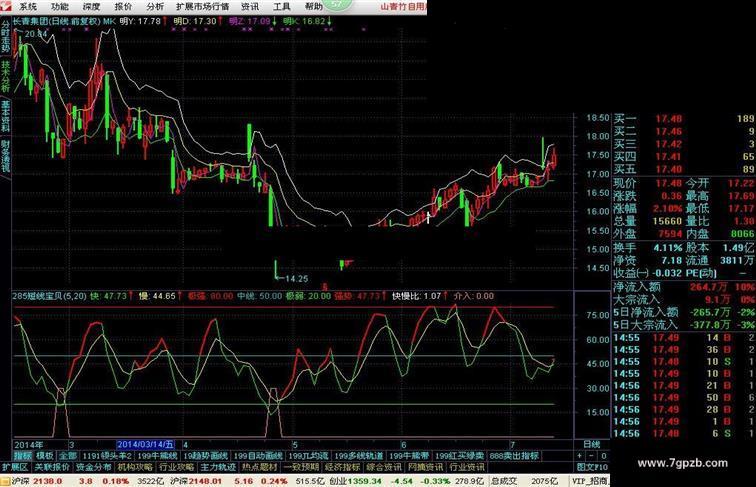Viewport: 756px width, 487px height.
Task: Open the 机构攻略 tab
Action: click(135, 467)
